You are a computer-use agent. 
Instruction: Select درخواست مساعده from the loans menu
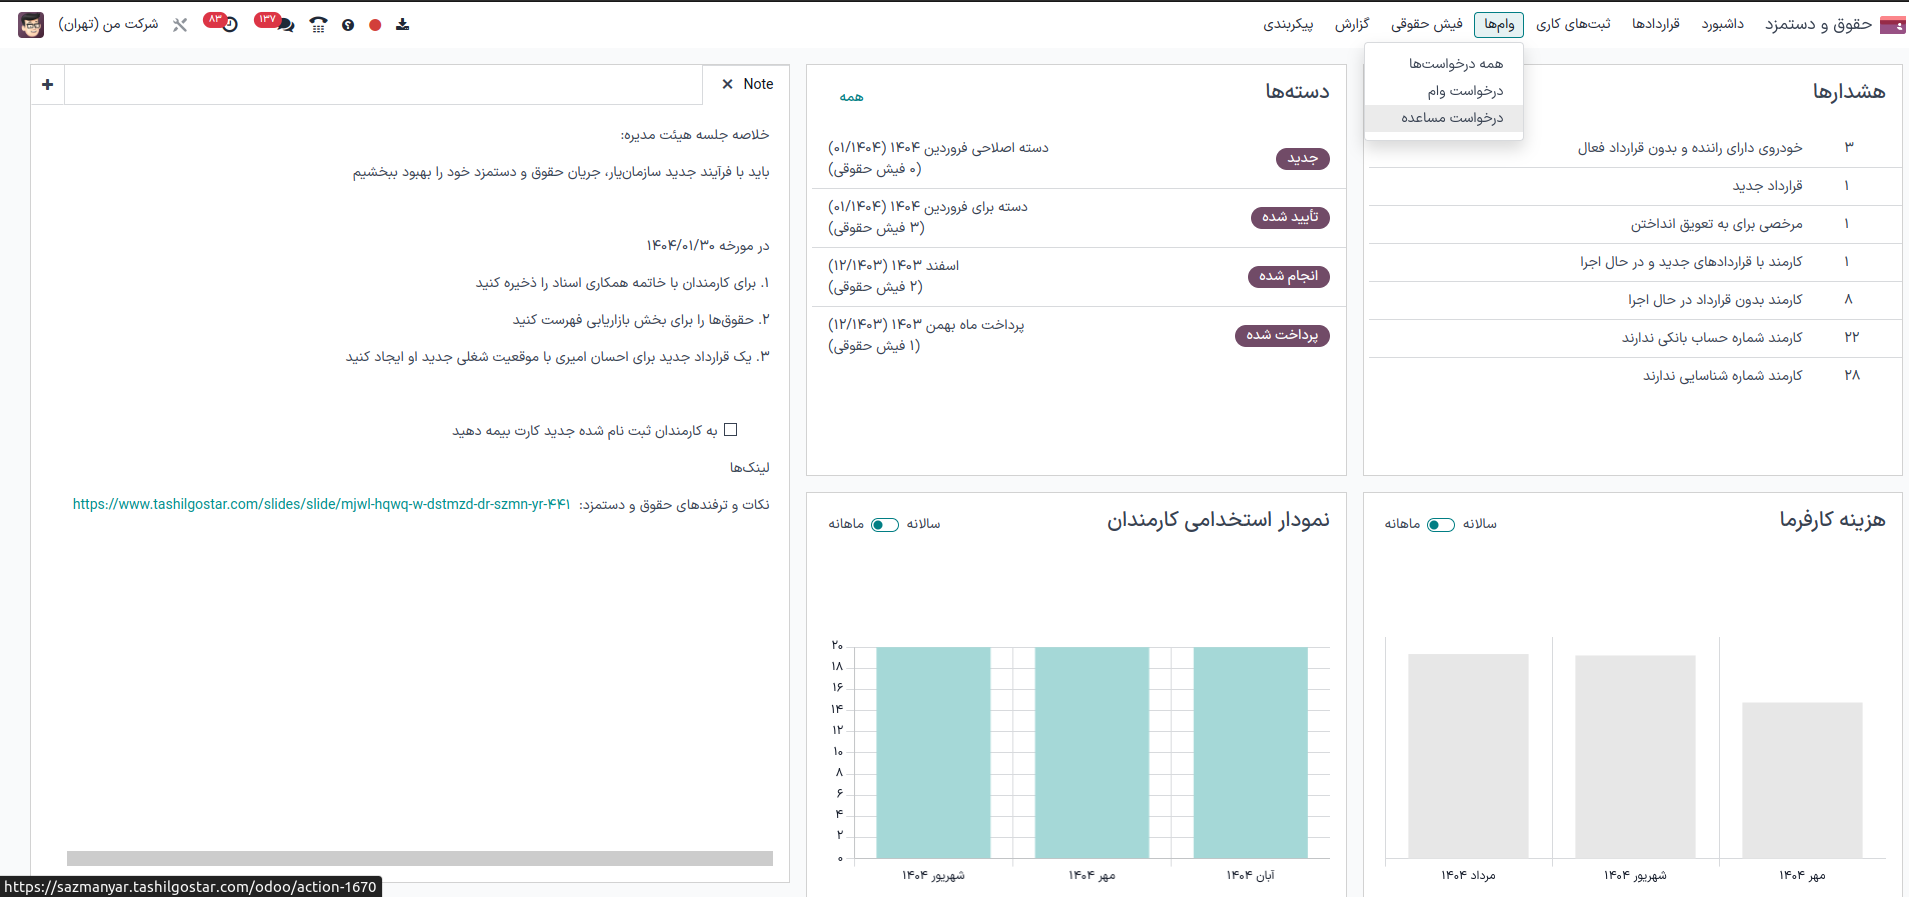[x=1451, y=118]
